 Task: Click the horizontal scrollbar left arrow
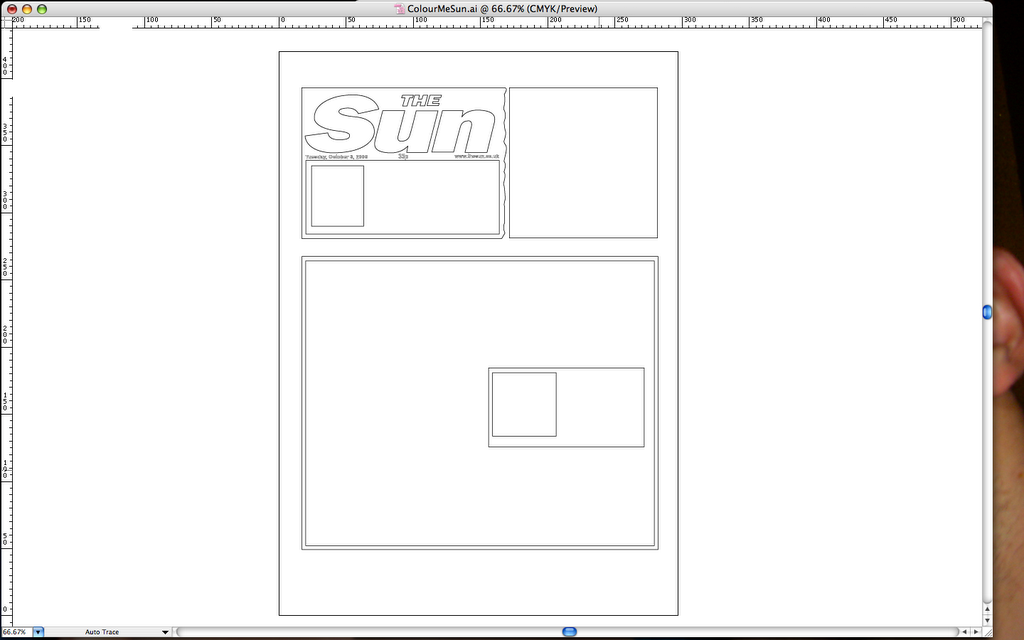[964, 632]
